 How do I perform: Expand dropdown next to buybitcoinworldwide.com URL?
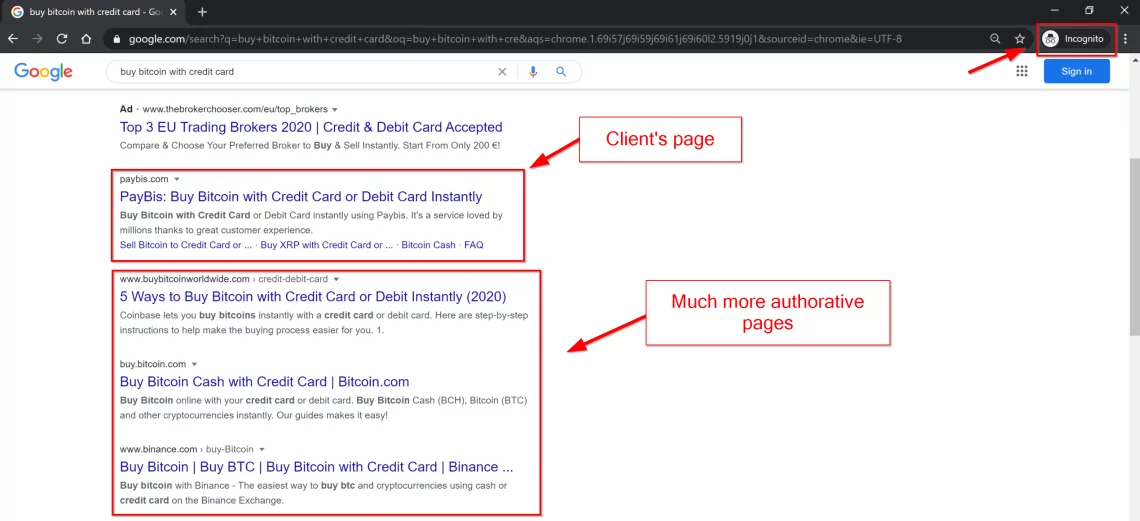point(337,279)
